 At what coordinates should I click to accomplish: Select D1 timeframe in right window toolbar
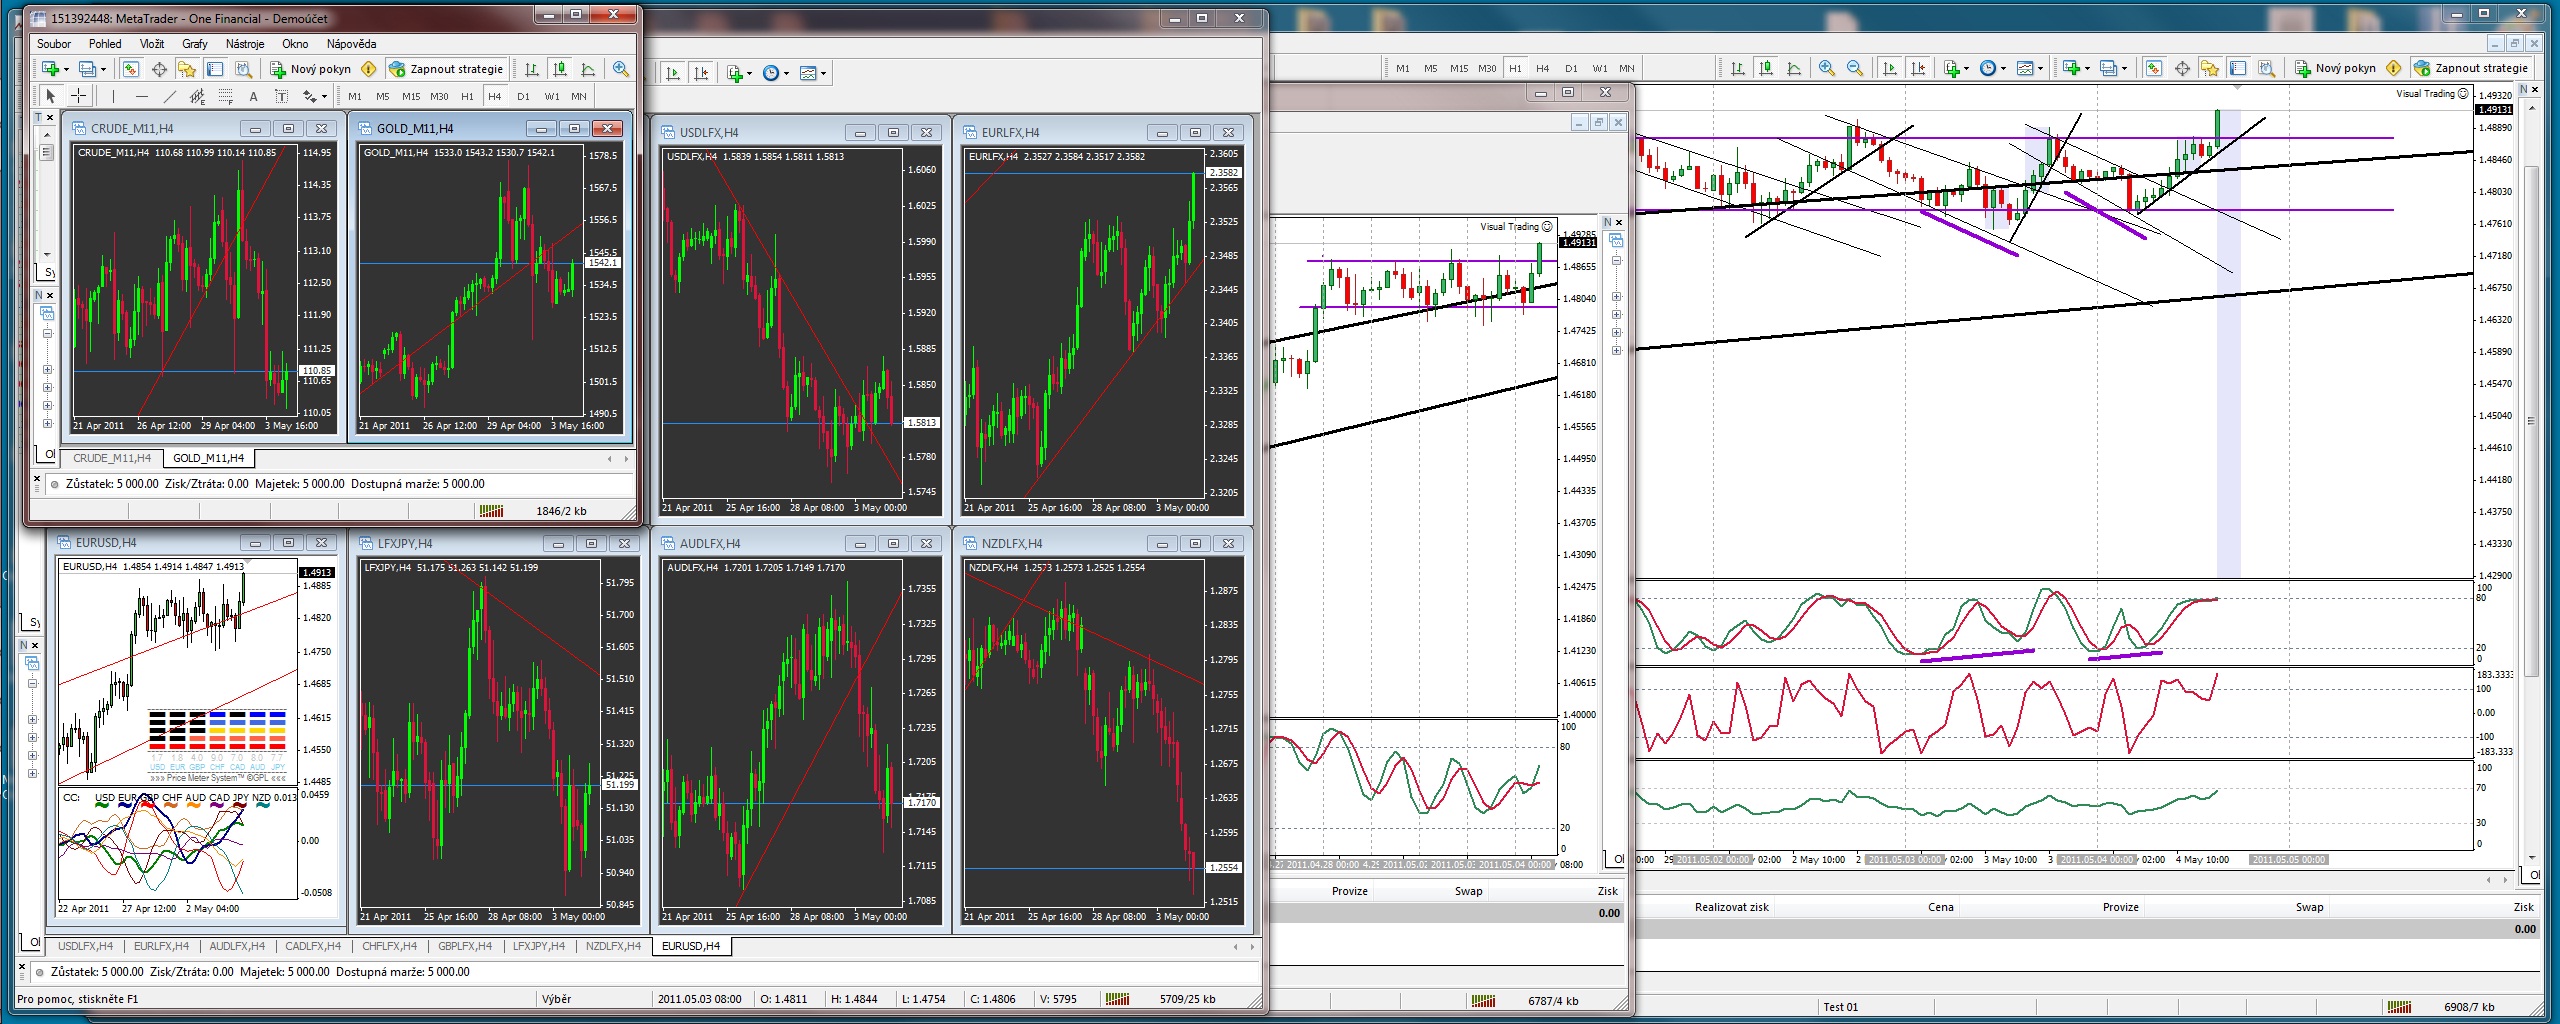pyautogui.click(x=1571, y=68)
